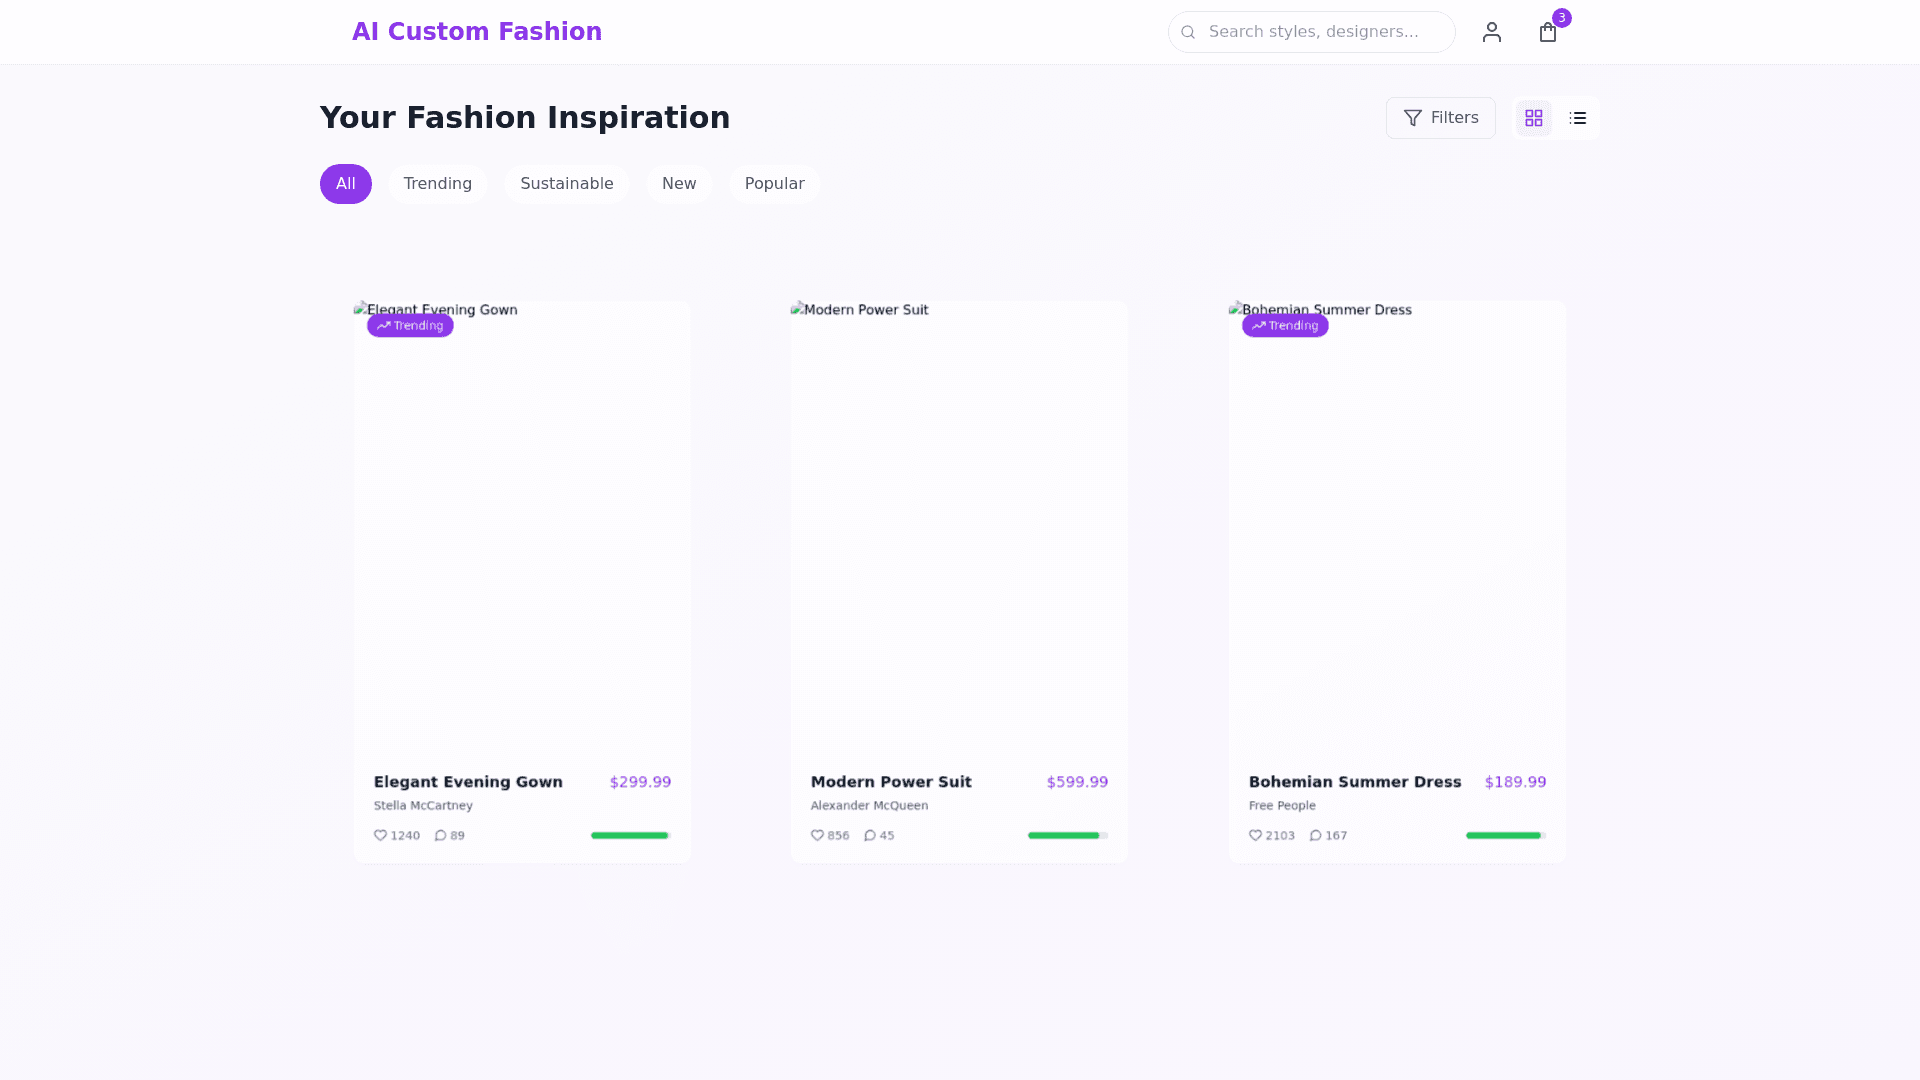Screen dimensions: 1920x1080
Task: Open the Filters panel
Action: coord(1440,118)
